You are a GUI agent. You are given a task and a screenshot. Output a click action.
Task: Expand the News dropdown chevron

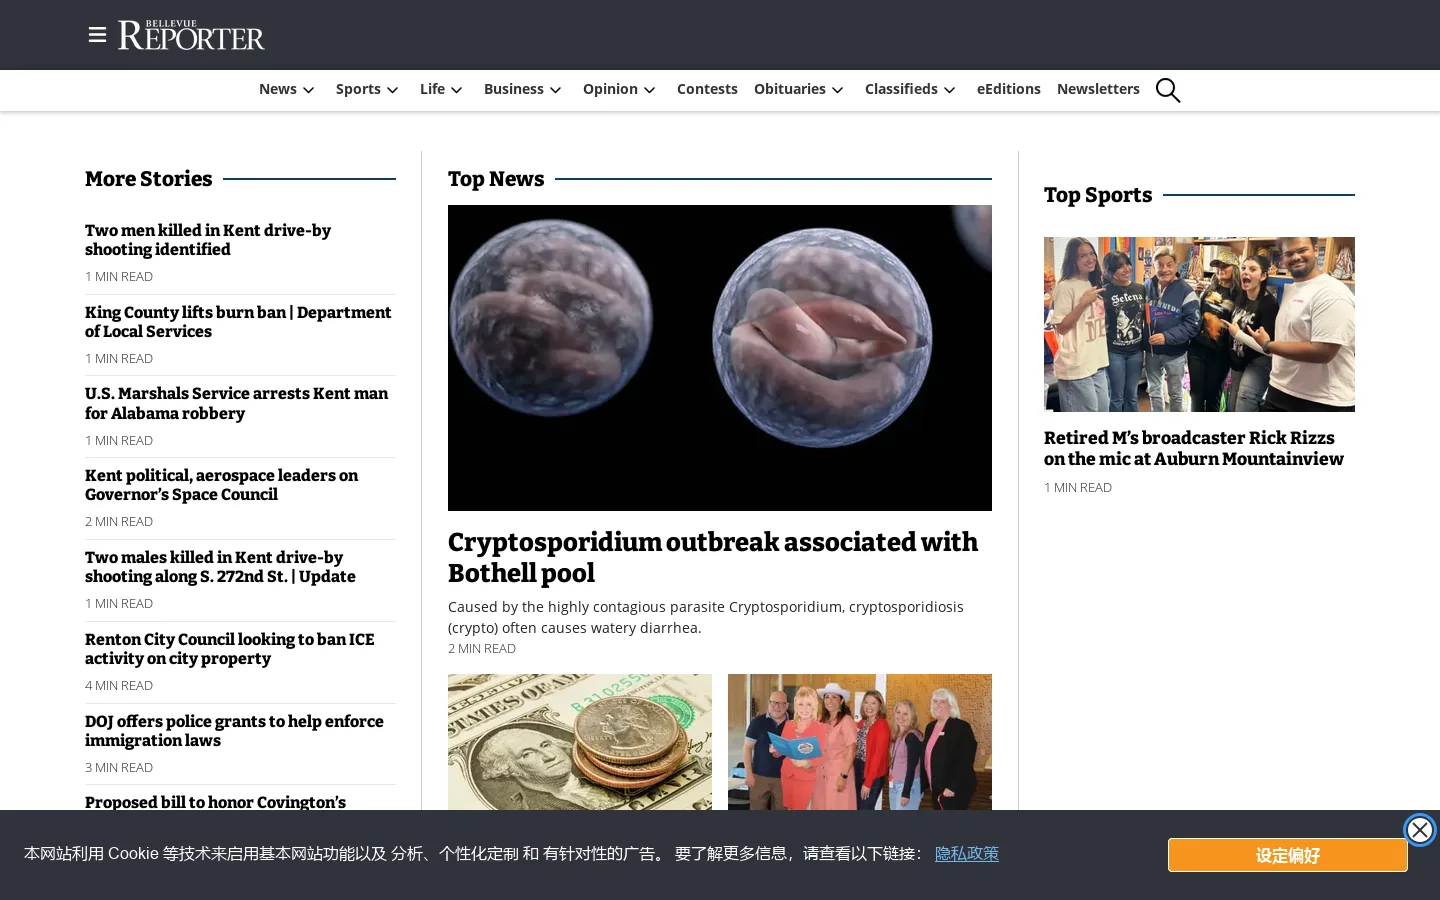click(309, 90)
